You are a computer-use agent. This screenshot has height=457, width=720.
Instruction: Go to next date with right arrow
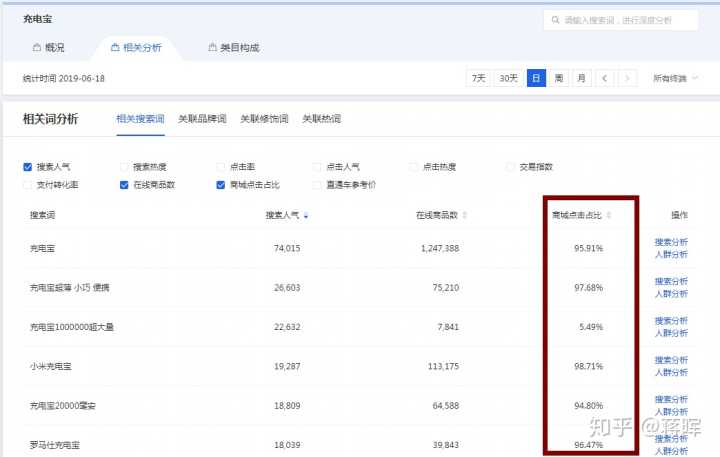tap(627, 78)
